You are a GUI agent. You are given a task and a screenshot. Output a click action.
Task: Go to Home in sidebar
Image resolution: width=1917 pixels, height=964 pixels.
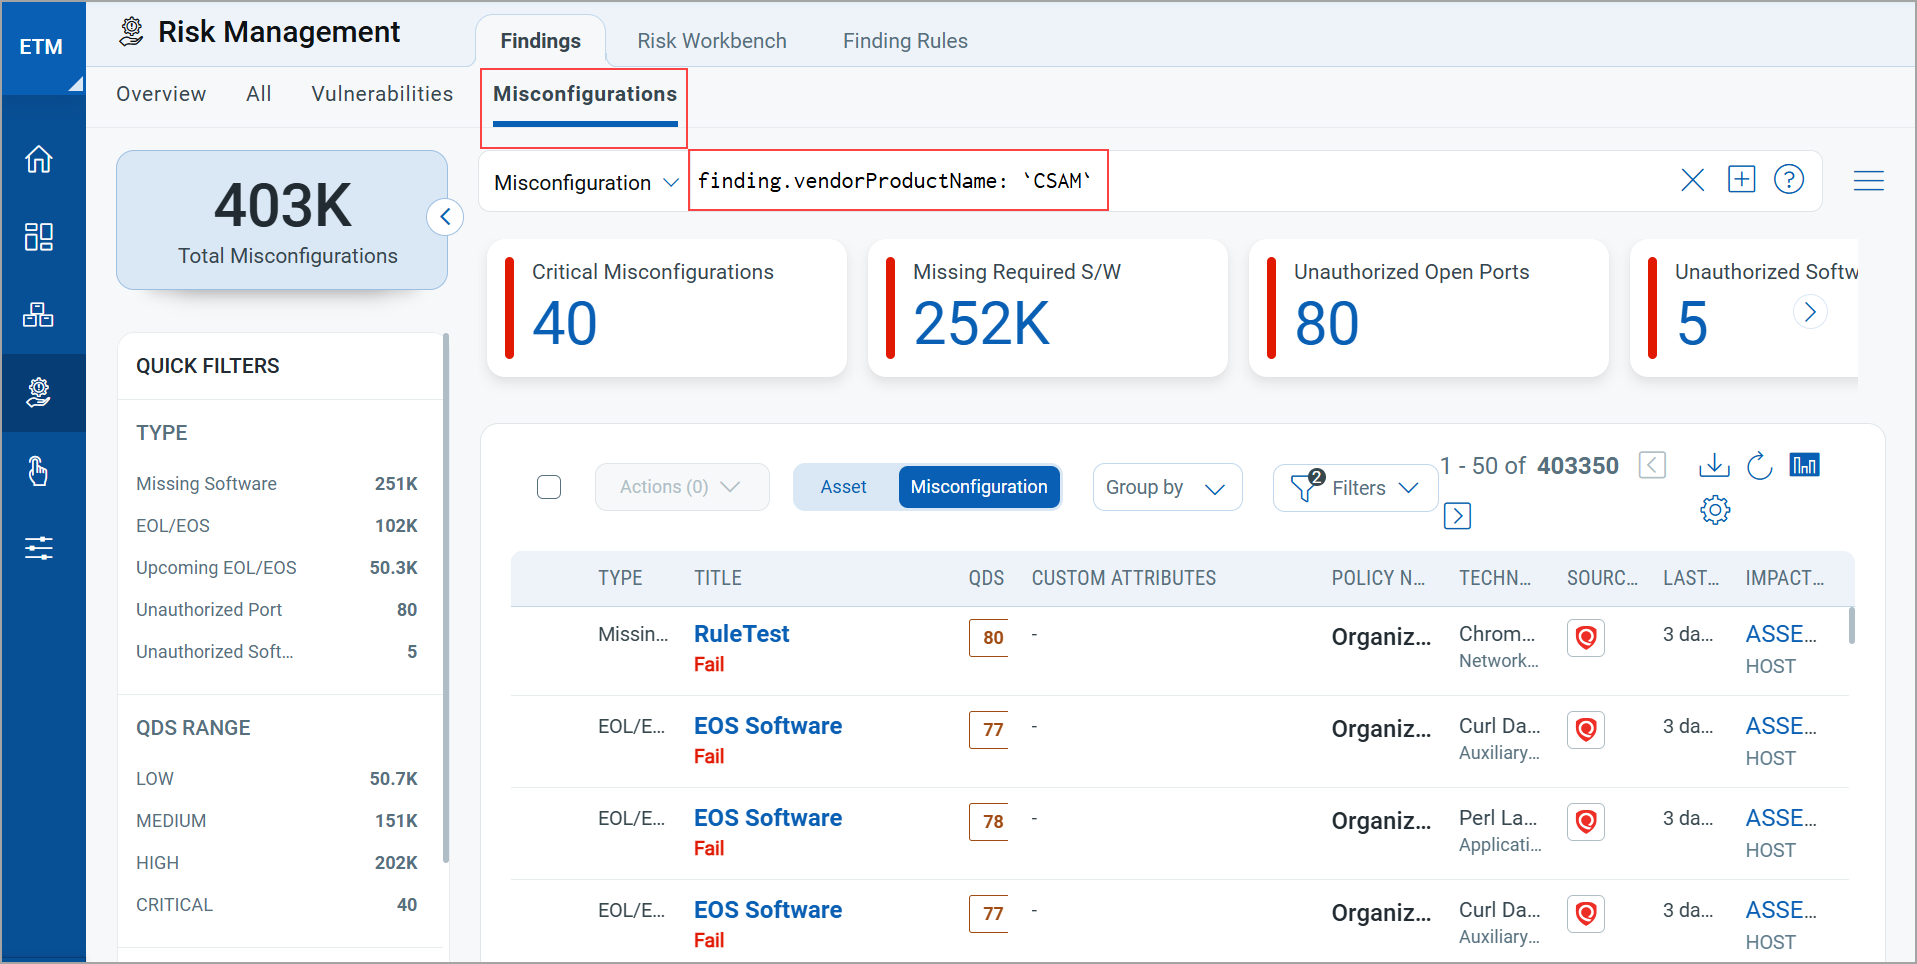(x=39, y=159)
